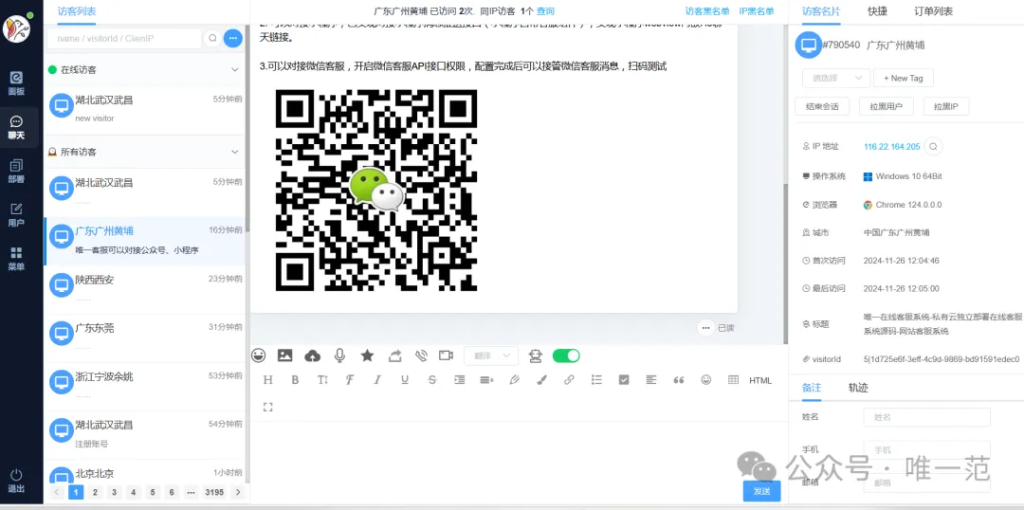
Task: Select visitor 浙江宁波余姚 in the list
Action: coord(145,386)
